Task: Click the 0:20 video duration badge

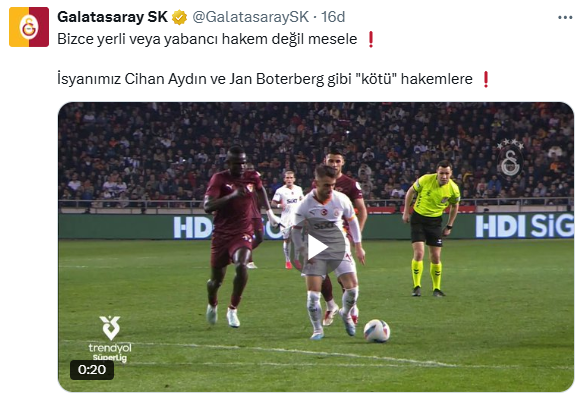Action: coord(92,370)
